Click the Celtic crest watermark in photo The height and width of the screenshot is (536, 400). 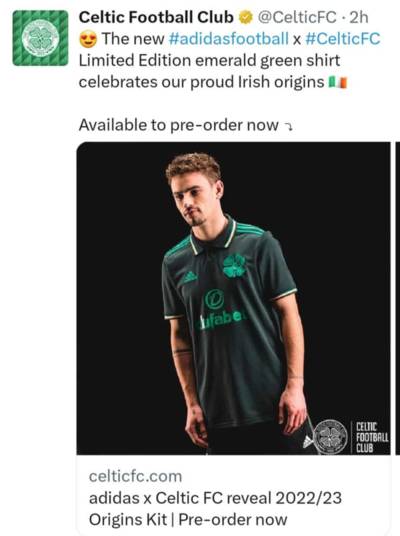point(330,436)
